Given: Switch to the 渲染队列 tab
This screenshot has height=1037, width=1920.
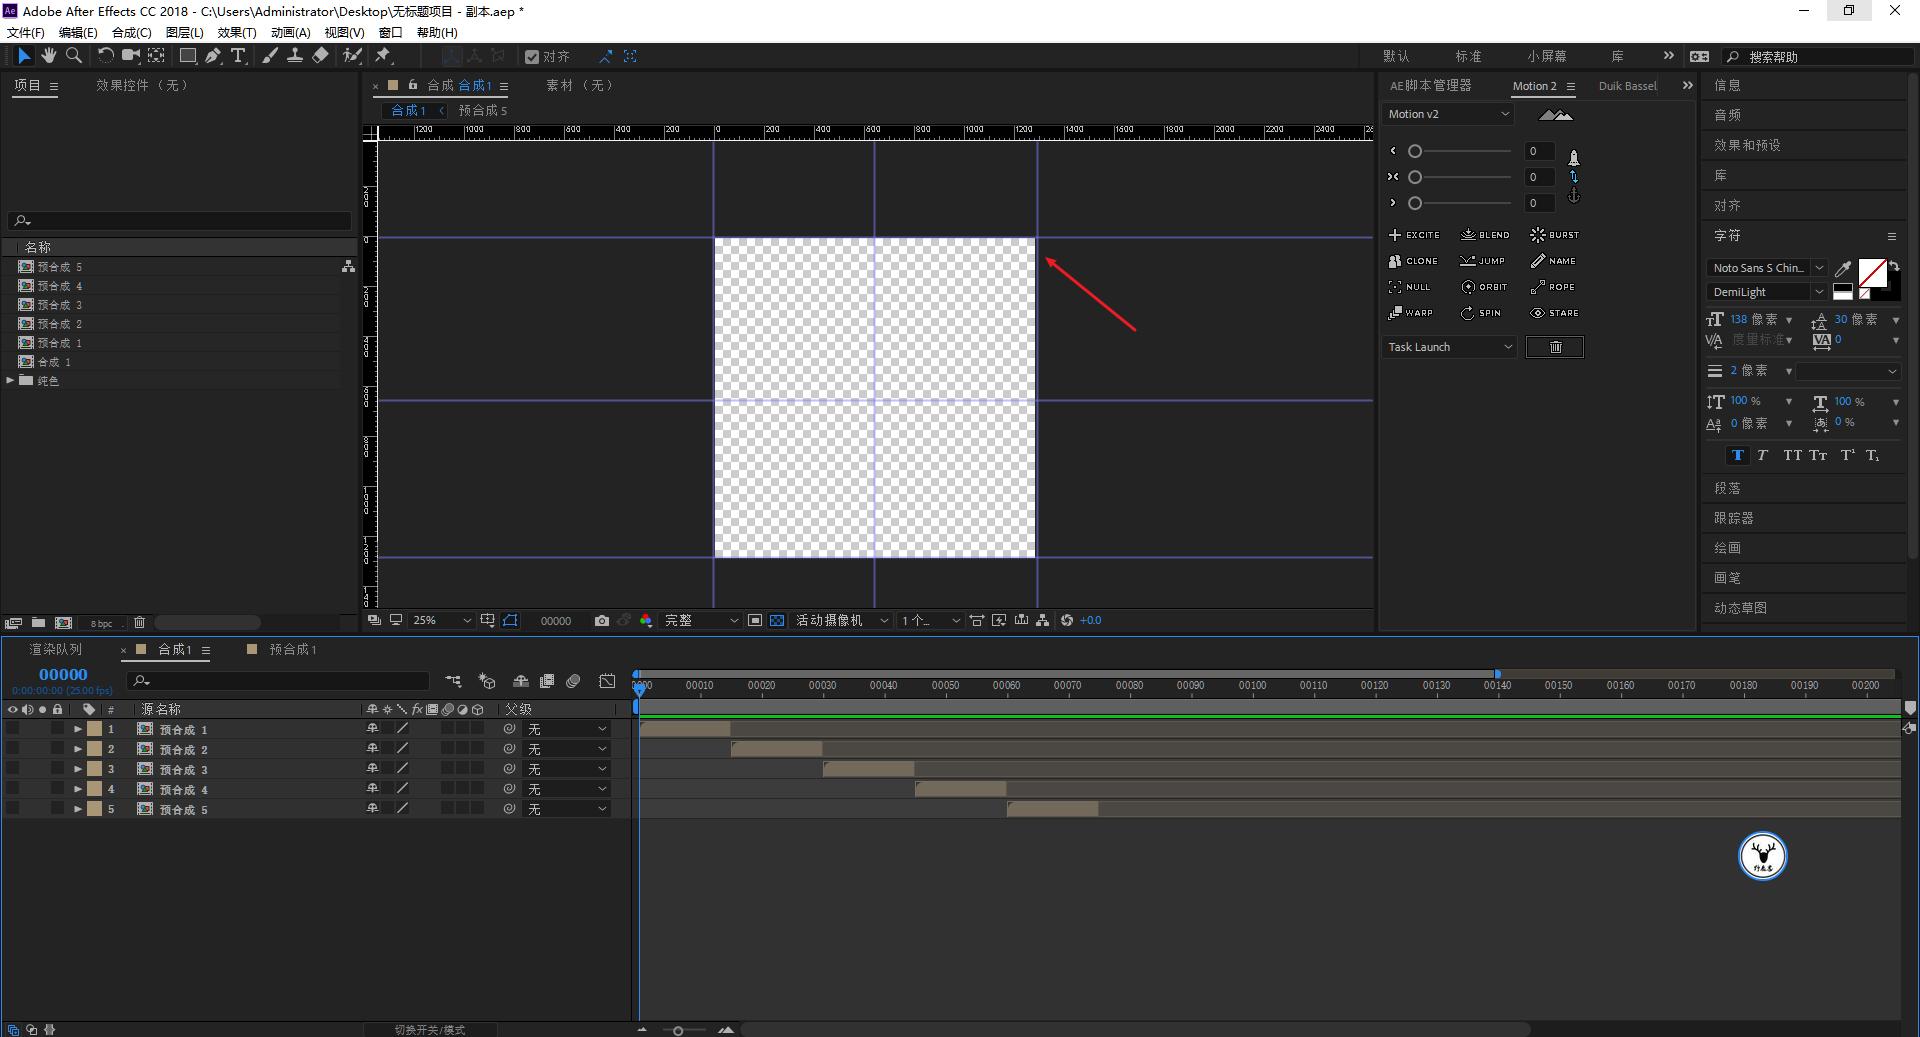Looking at the screenshot, I should (x=56, y=649).
